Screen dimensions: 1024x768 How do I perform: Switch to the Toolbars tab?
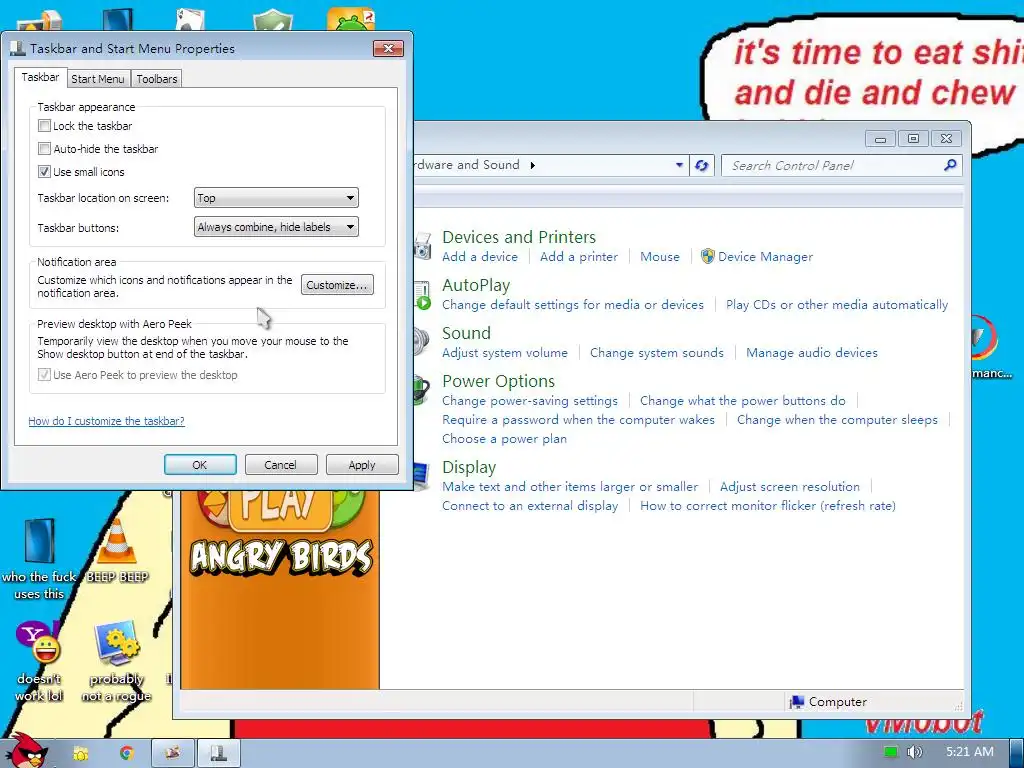(157, 79)
